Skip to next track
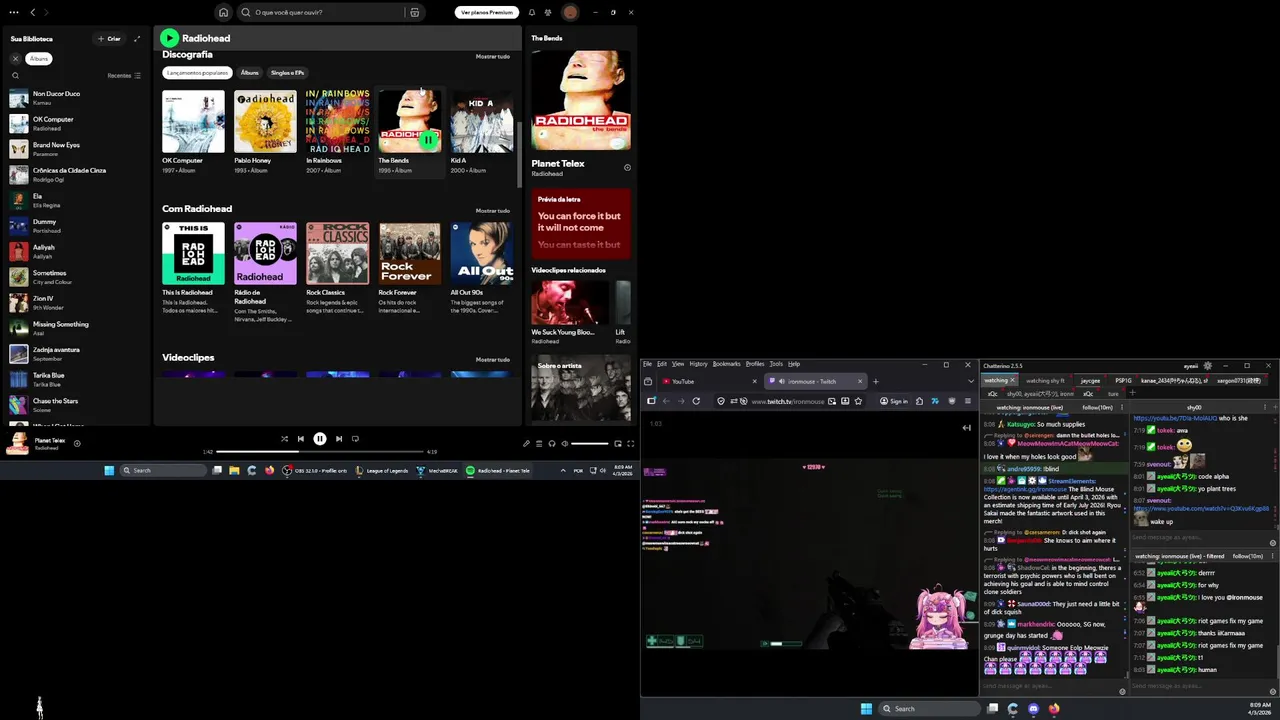Screen dimensions: 1280x720 click(x=339, y=439)
